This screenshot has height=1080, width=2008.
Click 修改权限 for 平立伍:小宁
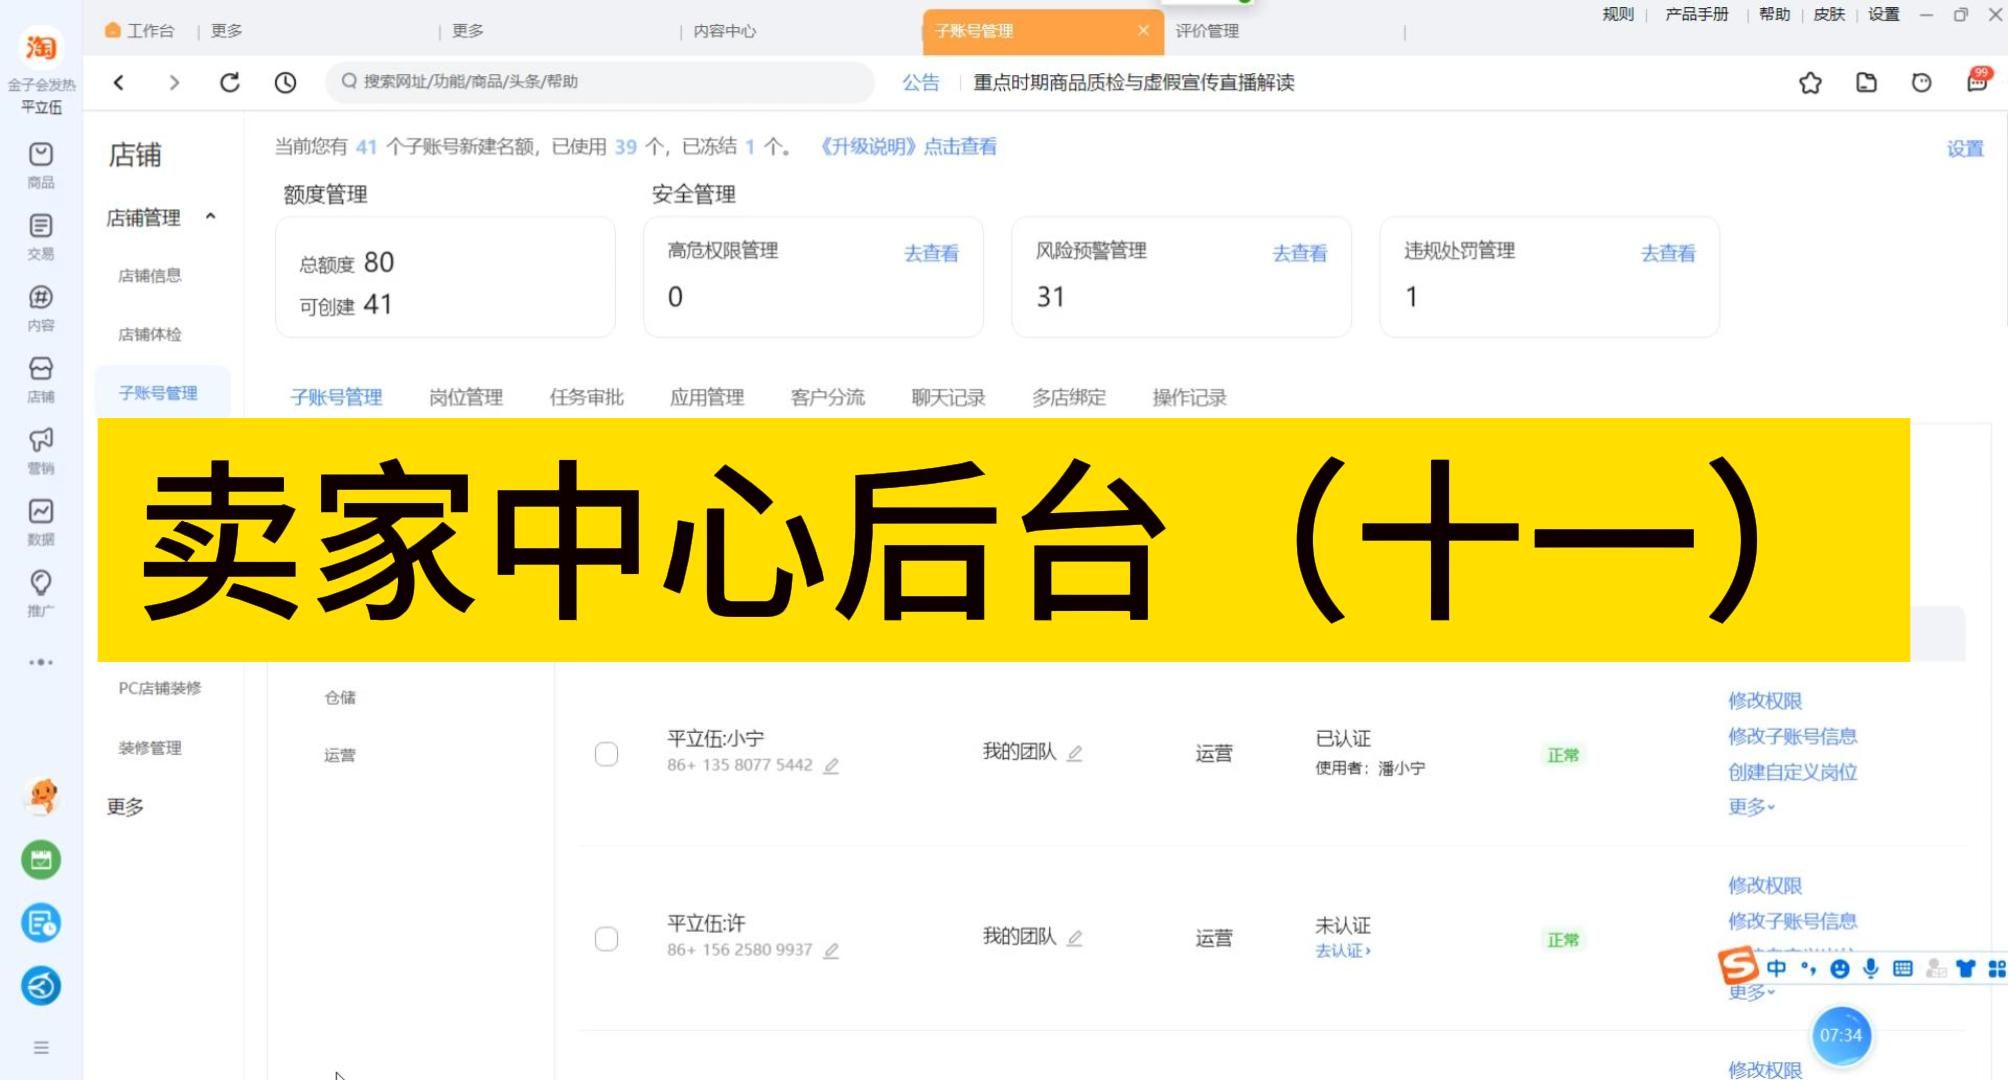(1765, 701)
